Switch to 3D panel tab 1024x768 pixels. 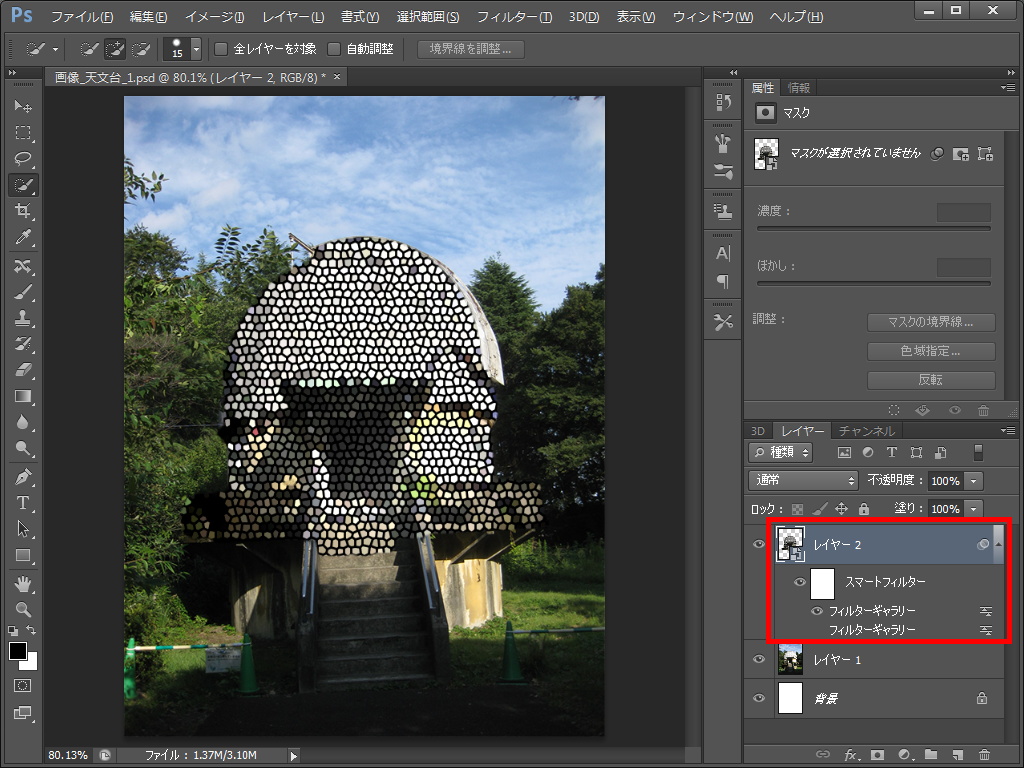[x=758, y=431]
